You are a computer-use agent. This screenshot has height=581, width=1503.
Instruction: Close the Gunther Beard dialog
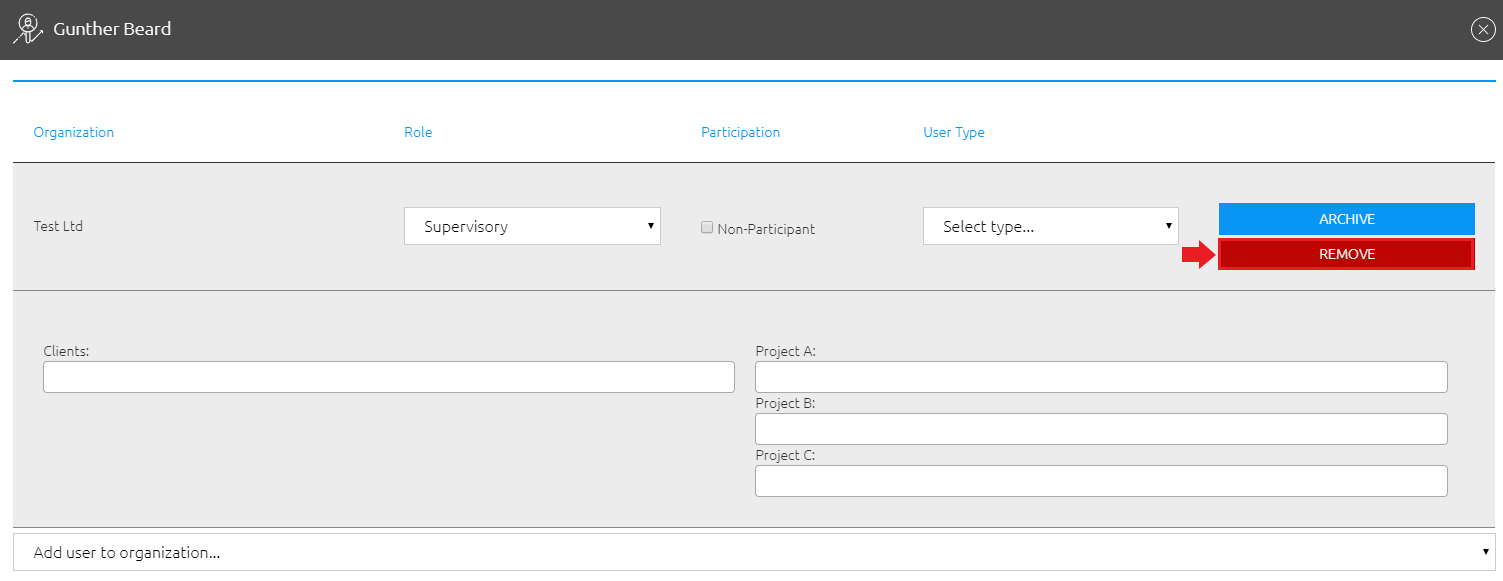coord(1483,30)
